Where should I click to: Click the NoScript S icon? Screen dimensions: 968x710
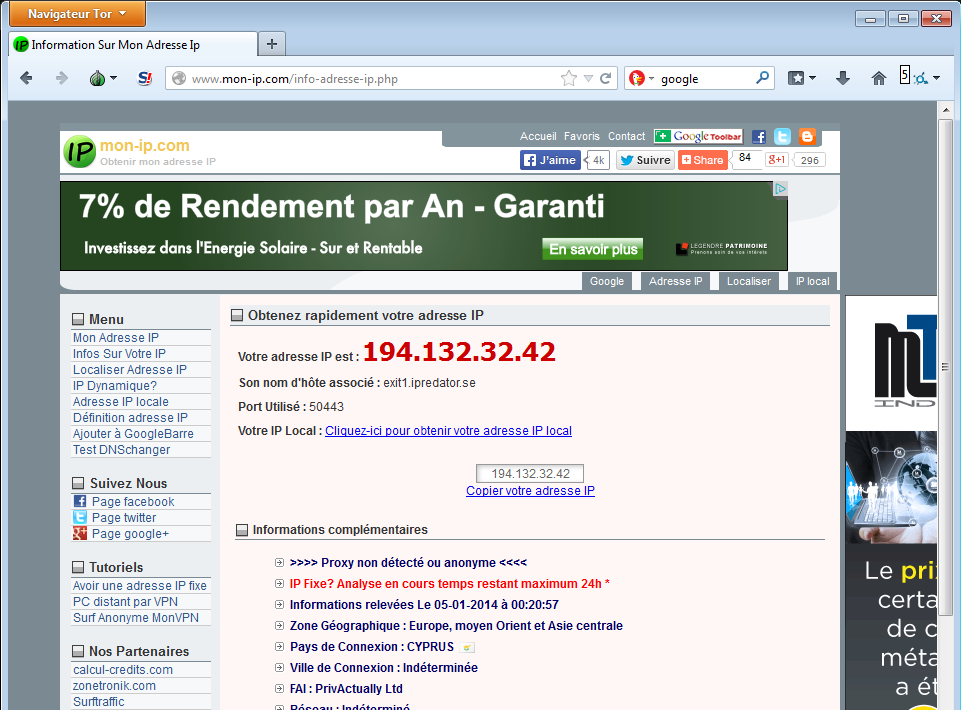point(144,78)
